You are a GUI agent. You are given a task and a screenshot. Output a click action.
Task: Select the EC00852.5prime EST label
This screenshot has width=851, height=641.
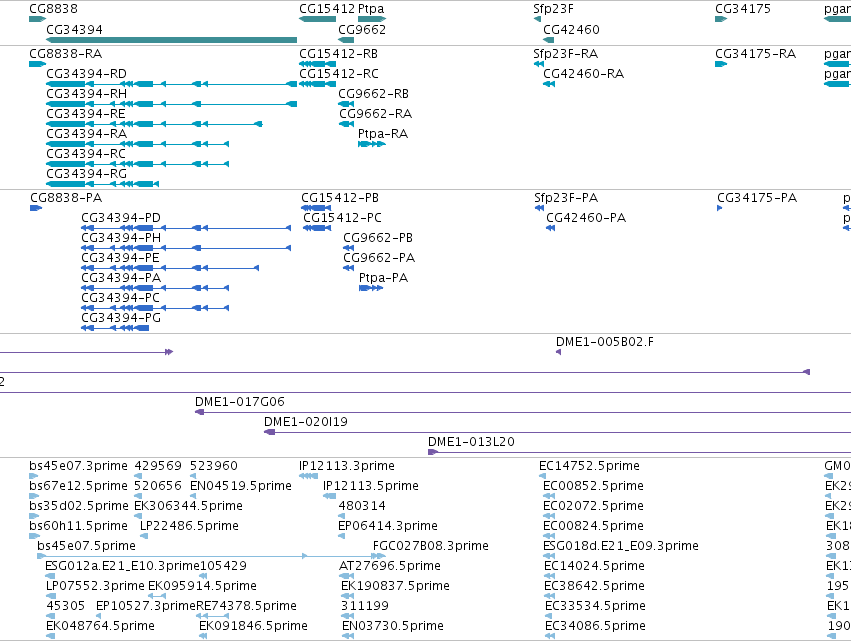[593, 486]
